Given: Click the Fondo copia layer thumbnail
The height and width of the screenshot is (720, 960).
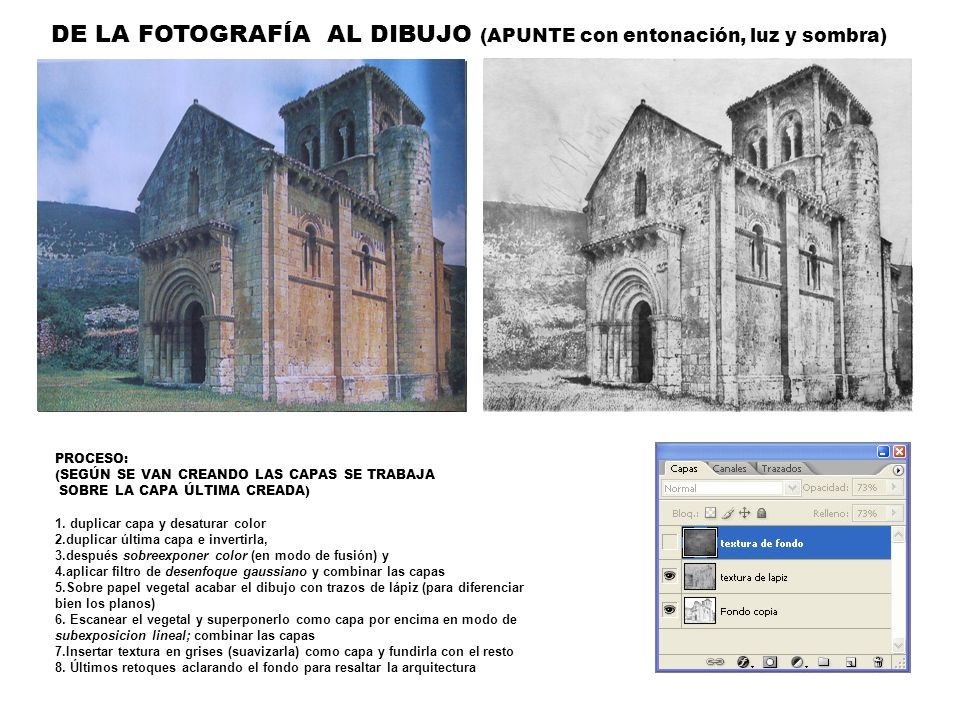Looking at the screenshot, I should (x=699, y=610).
